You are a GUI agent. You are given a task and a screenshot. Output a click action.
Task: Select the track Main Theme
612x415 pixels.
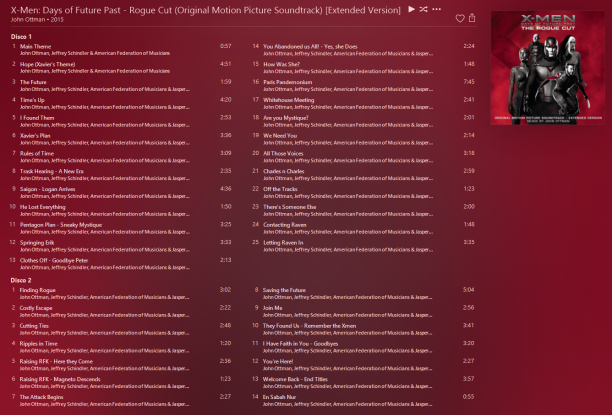point(36,46)
